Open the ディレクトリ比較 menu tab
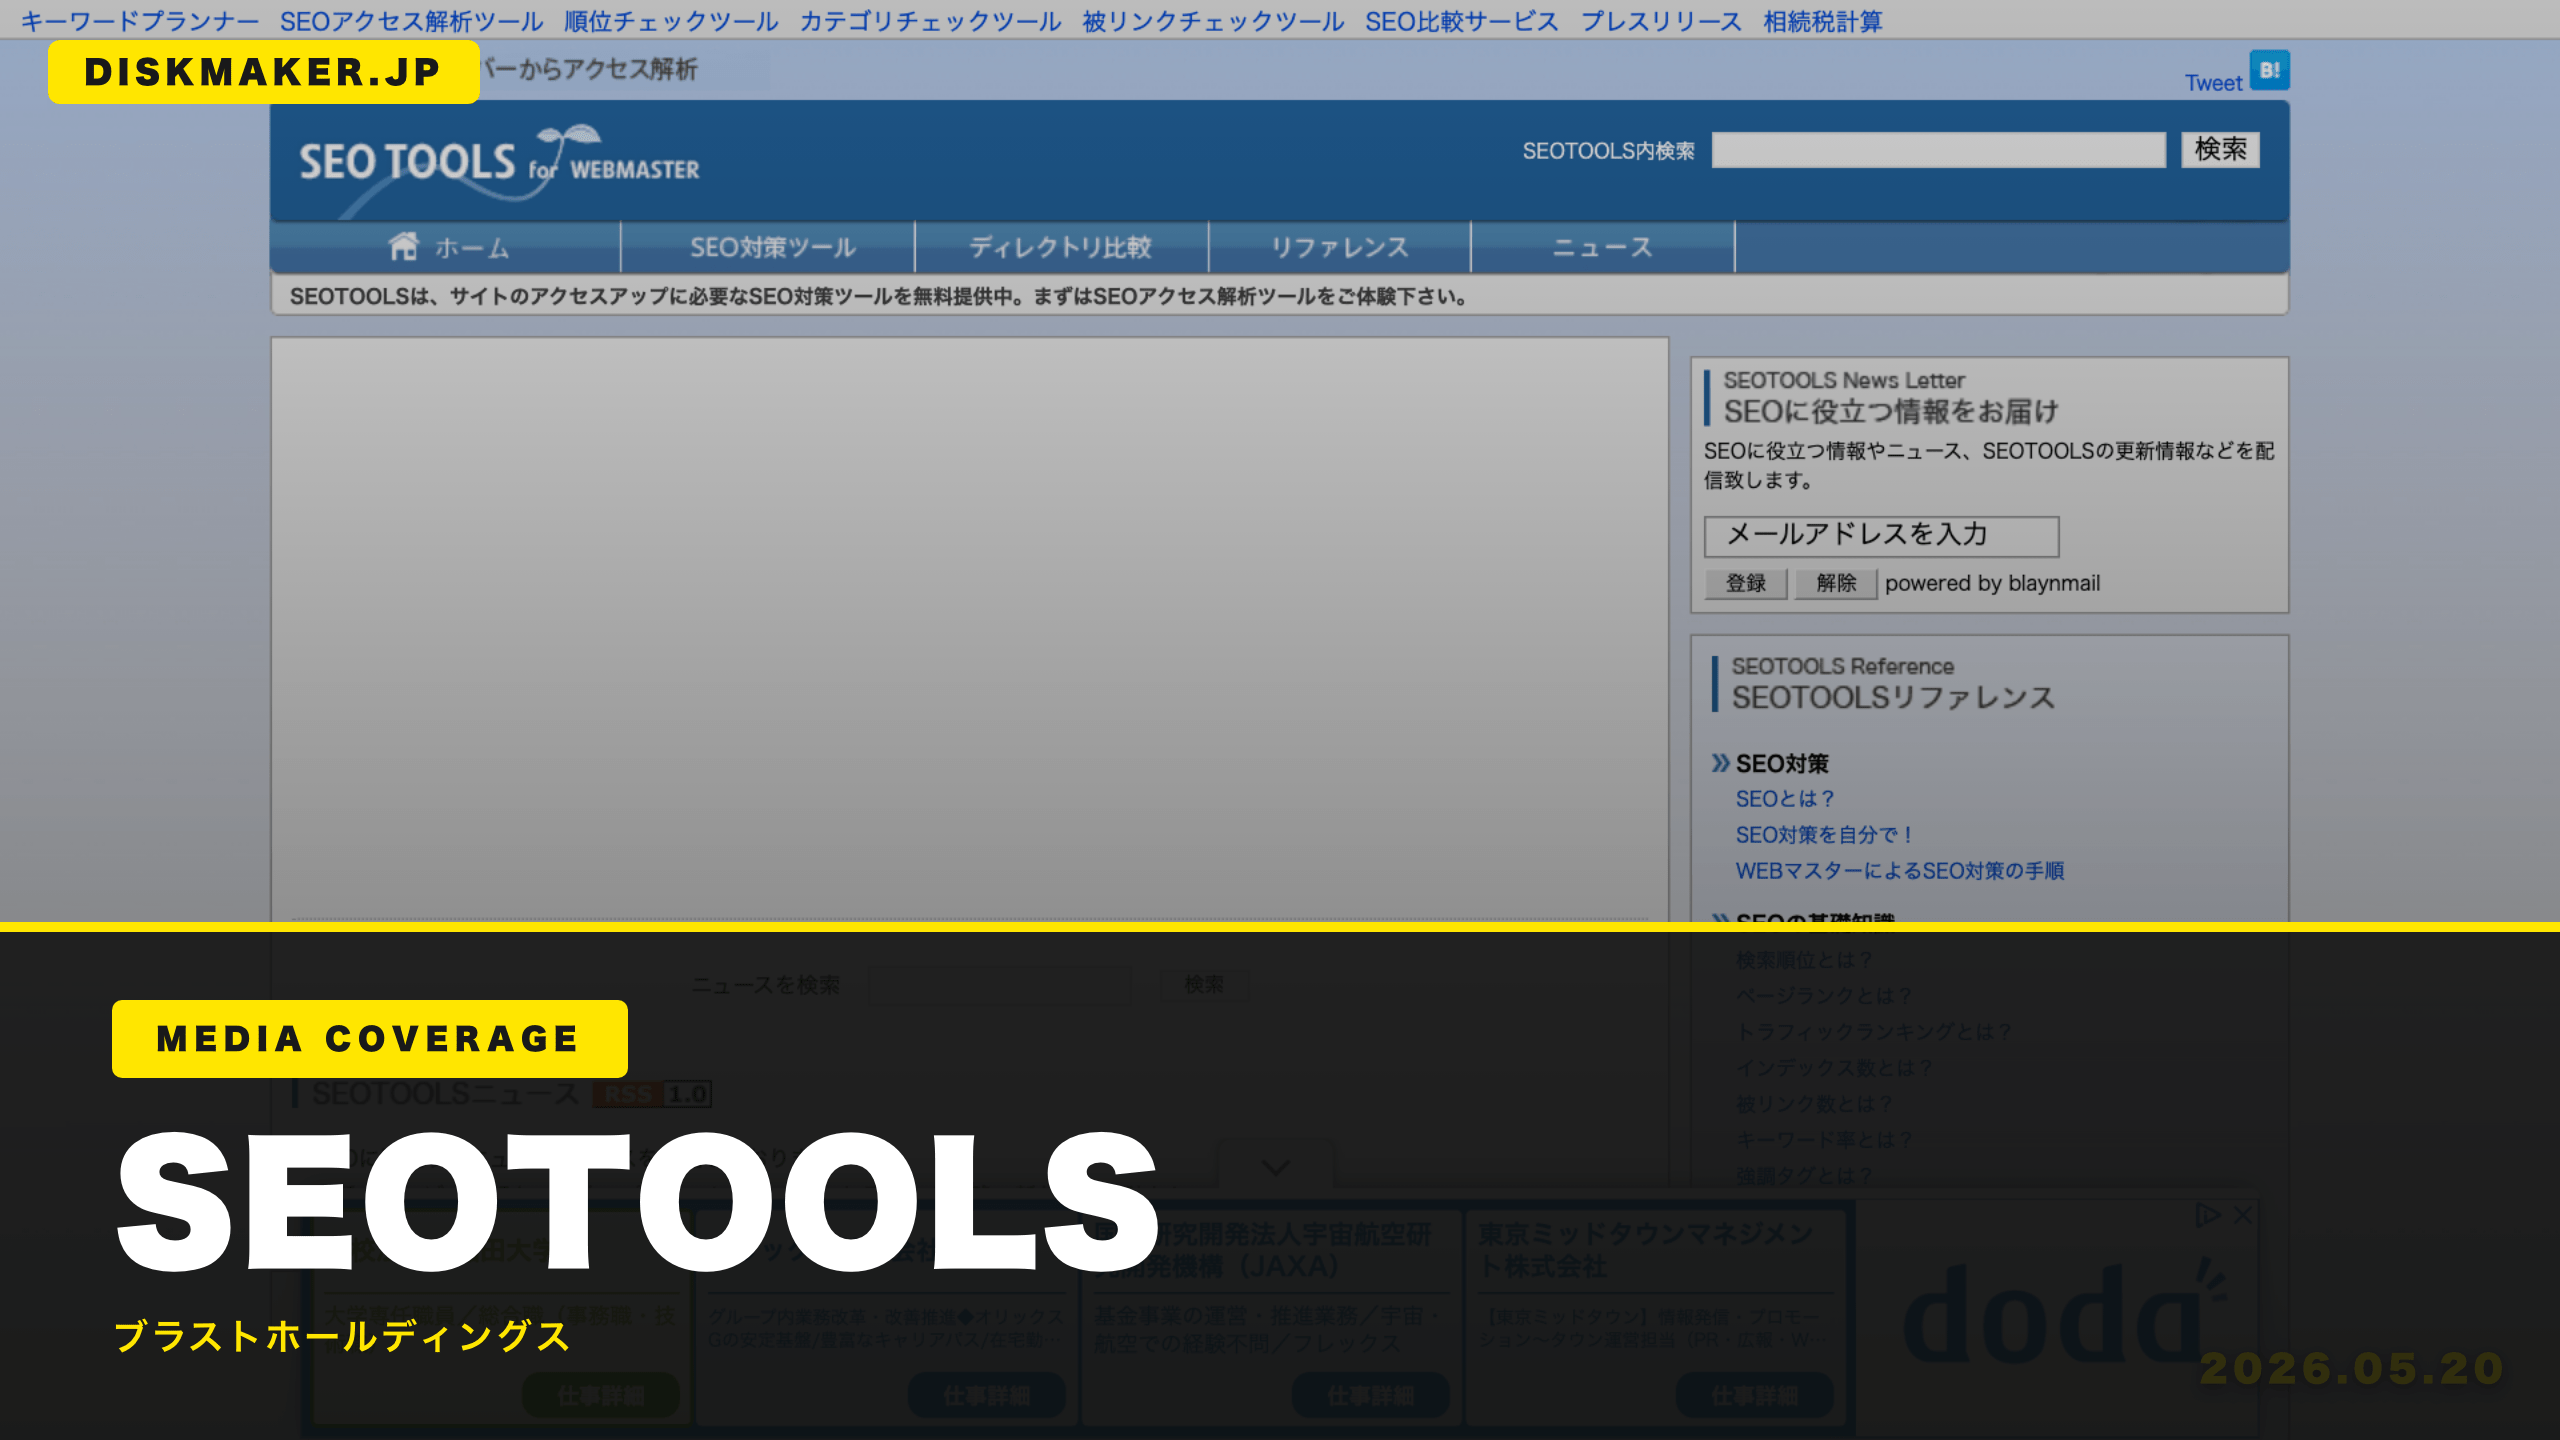This screenshot has width=2560, height=1440. click(x=1061, y=247)
